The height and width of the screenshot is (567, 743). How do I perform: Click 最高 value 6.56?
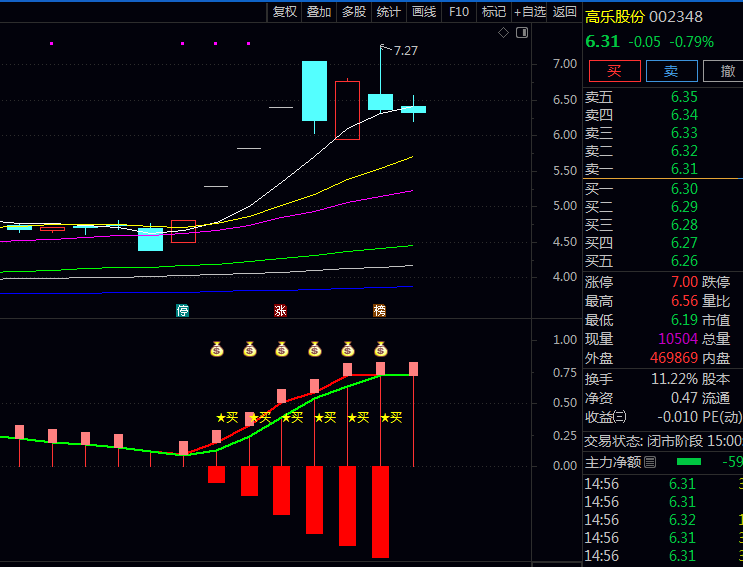point(684,301)
